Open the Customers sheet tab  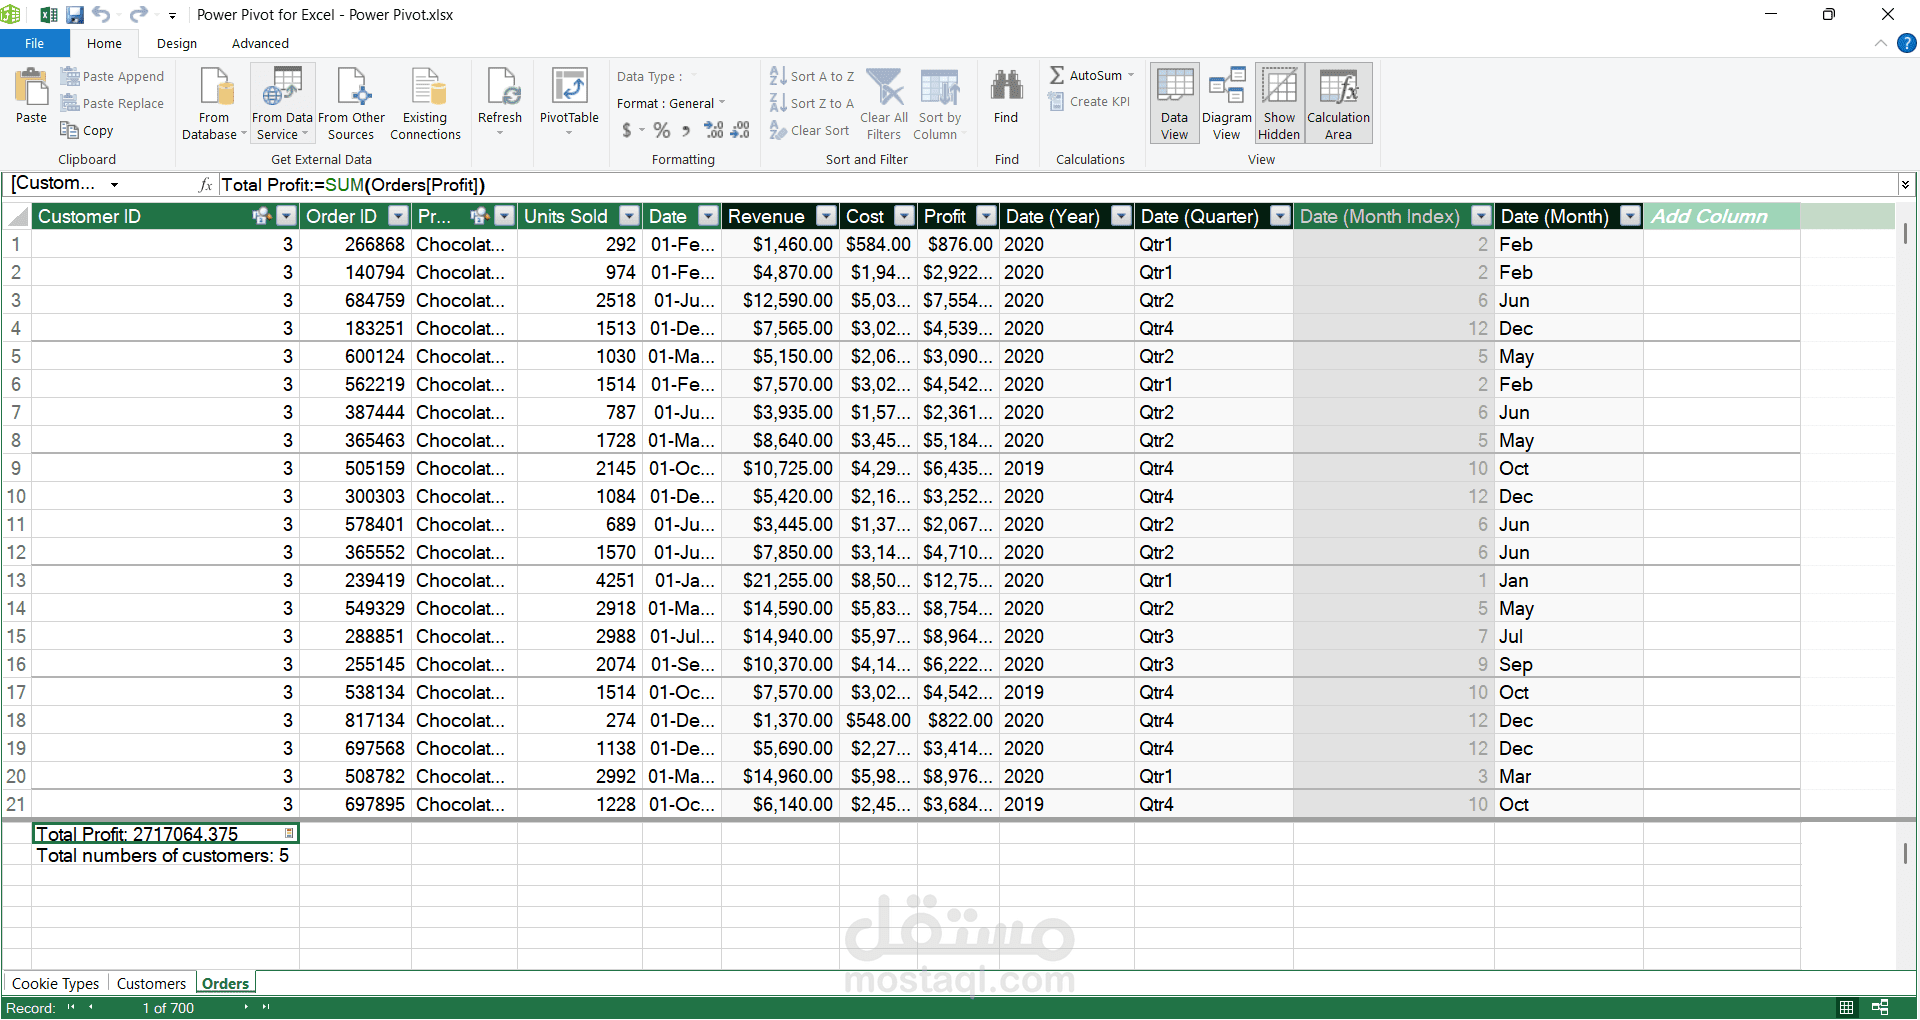point(151,983)
